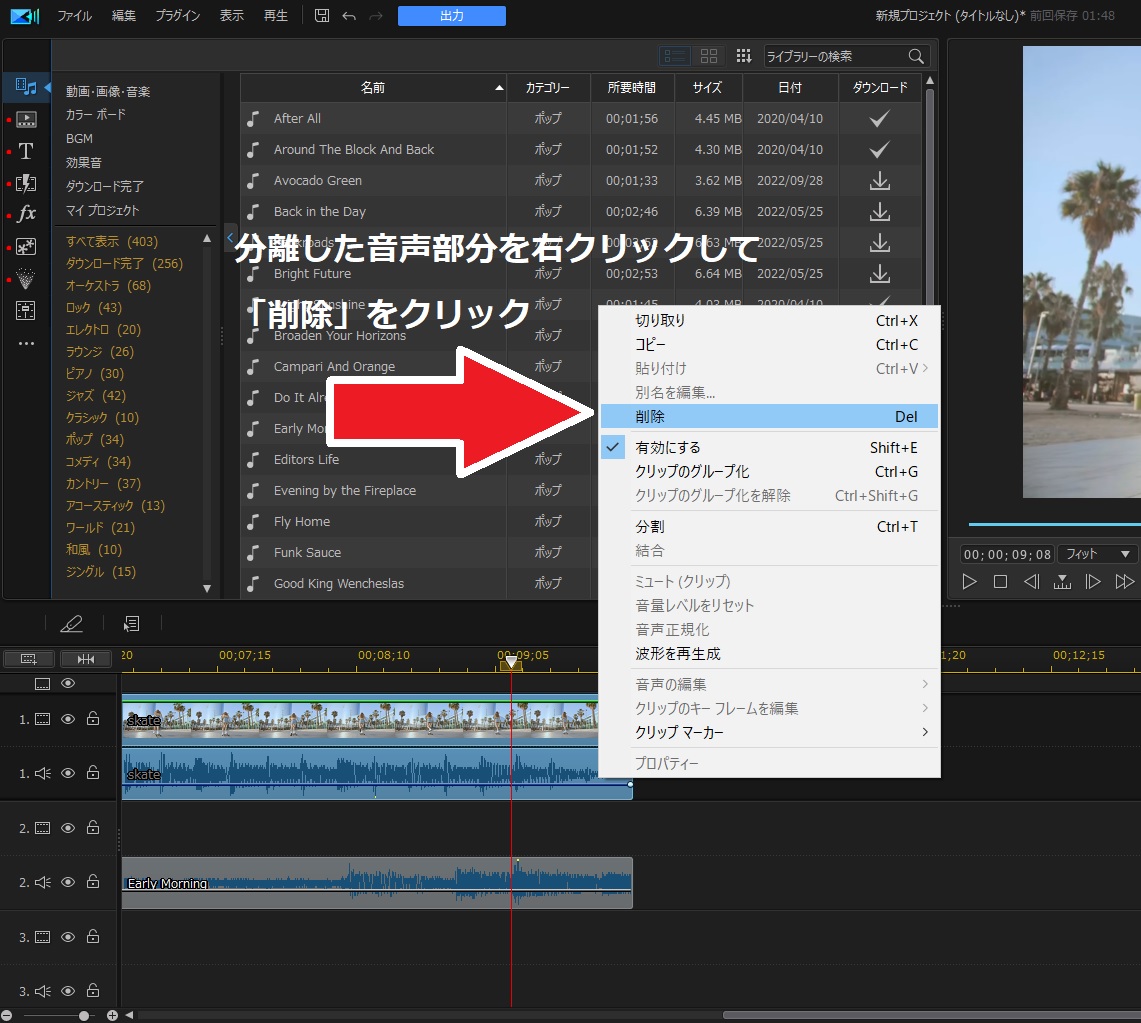Screen dimensions: 1141x1023
Task: Click the 出力 button
Action: coord(451,16)
